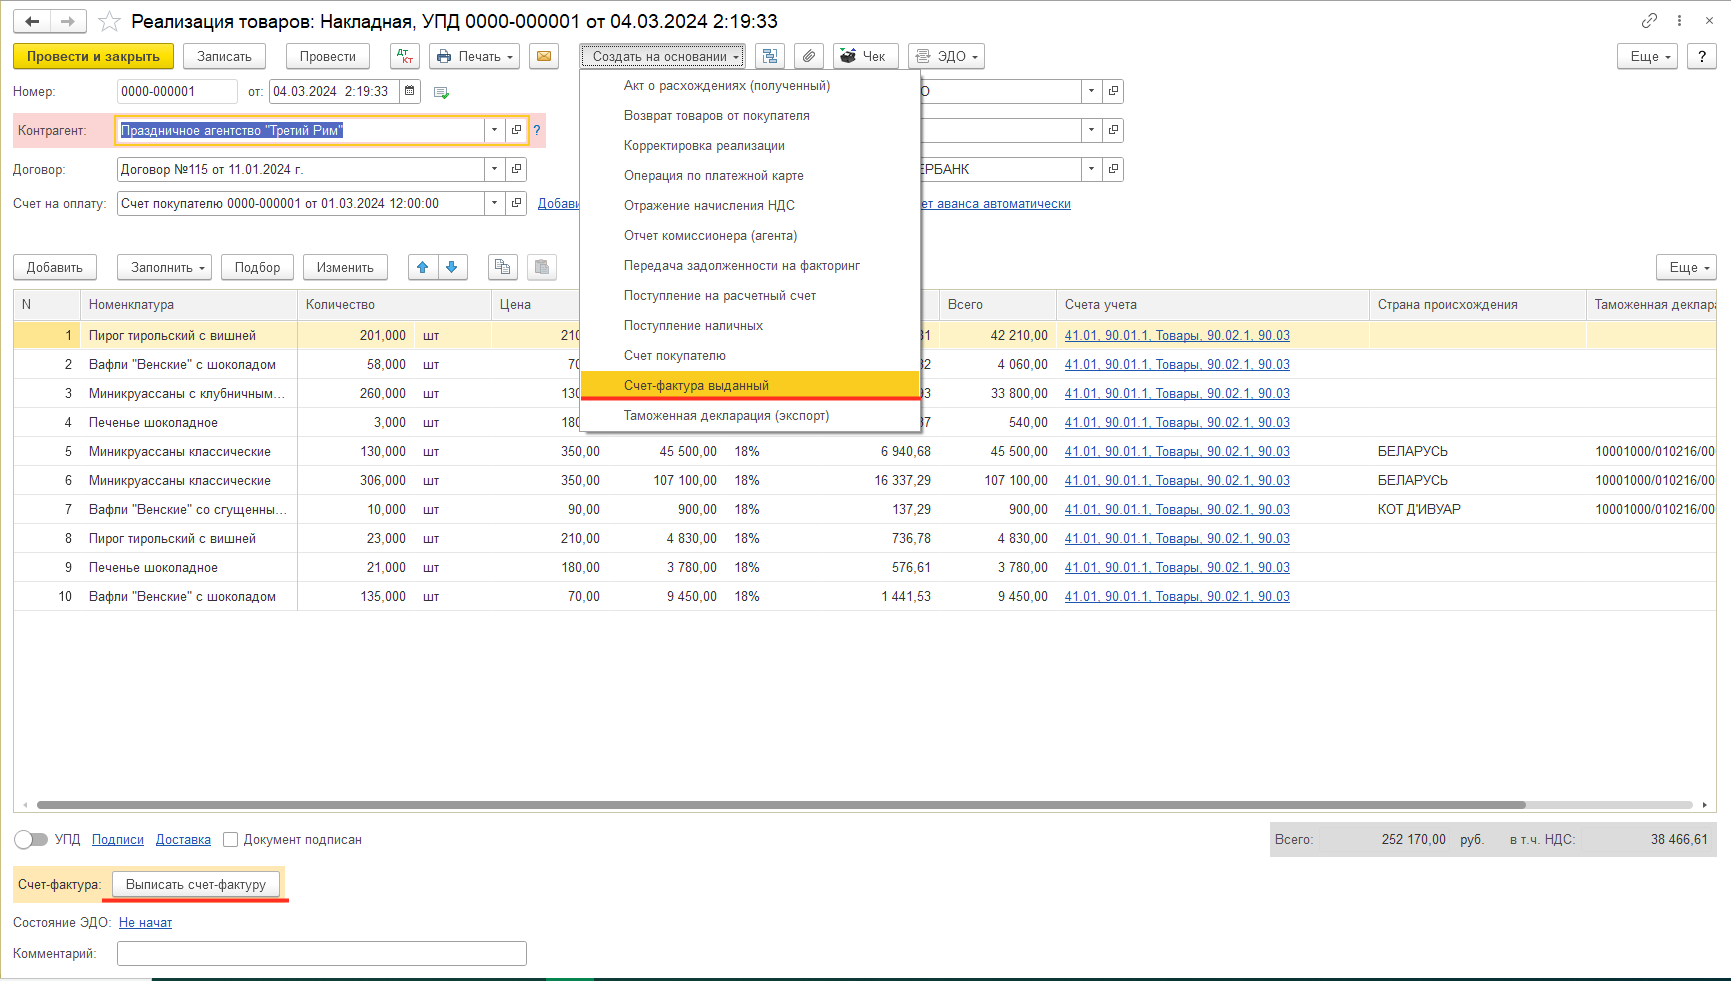Open the bank account field via its open icon
The image size is (1731, 981).
click(1113, 169)
